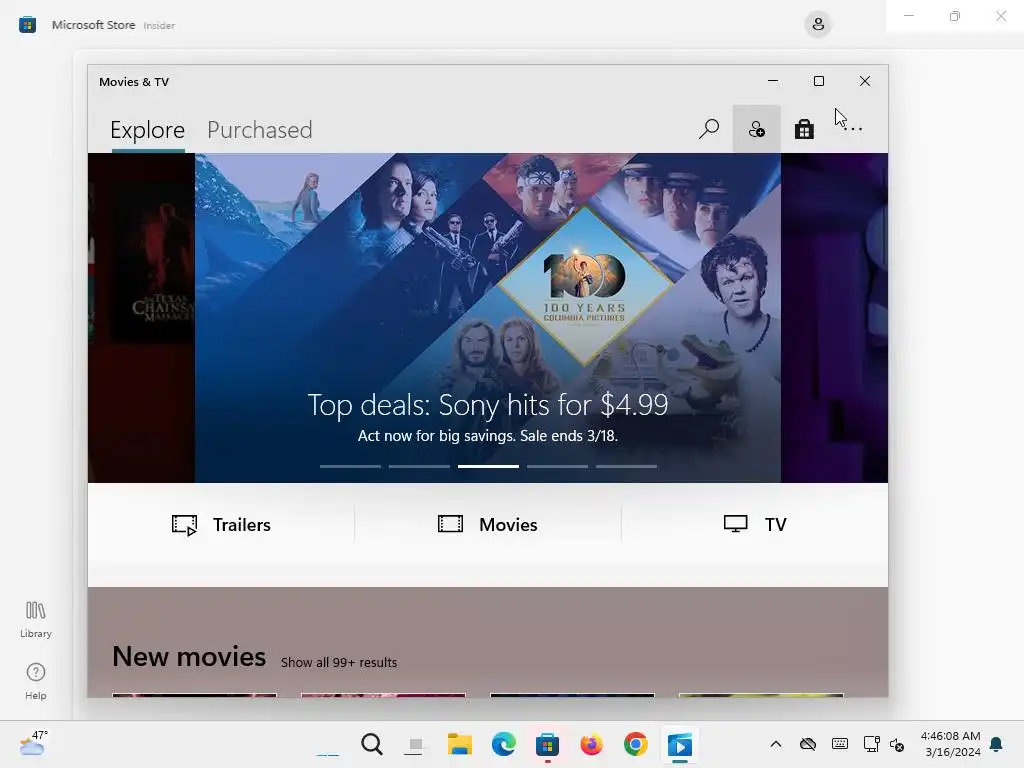Minimize the Movies & TV window

[773, 81]
